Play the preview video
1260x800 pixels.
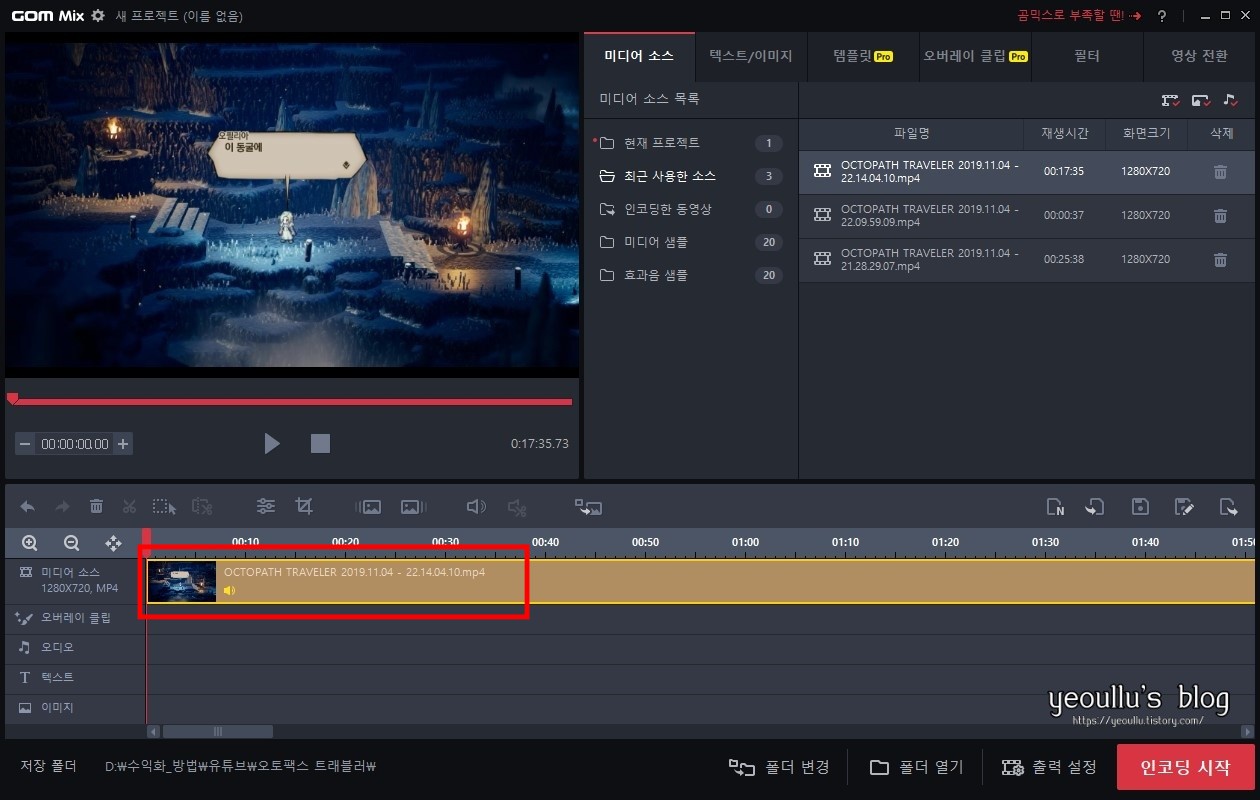[272, 443]
